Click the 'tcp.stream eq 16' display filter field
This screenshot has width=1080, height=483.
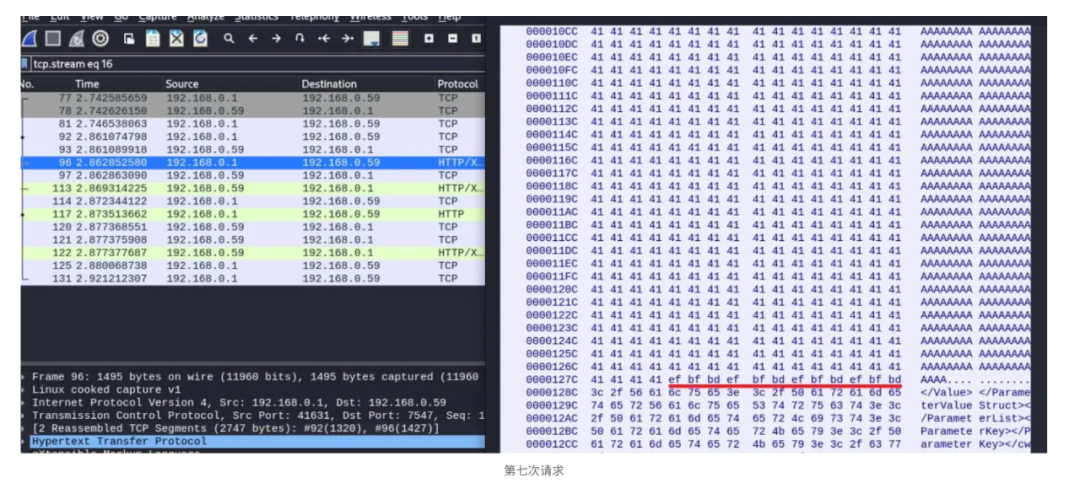point(258,63)
